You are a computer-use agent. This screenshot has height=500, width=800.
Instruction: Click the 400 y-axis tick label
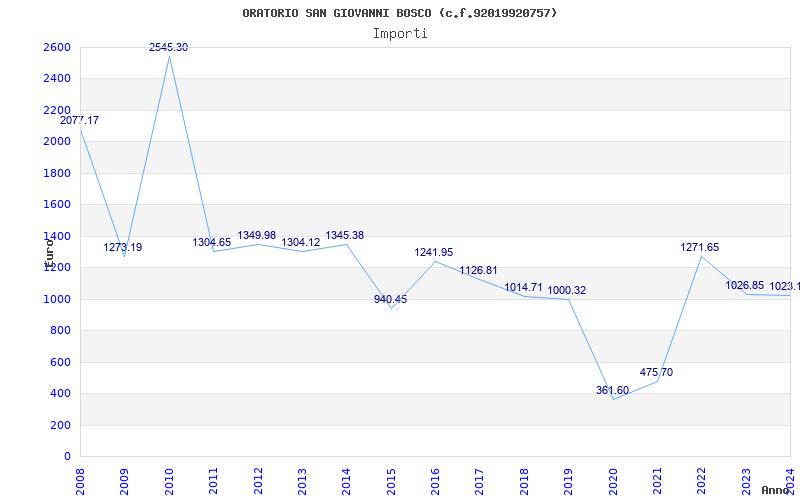(60, 394)
